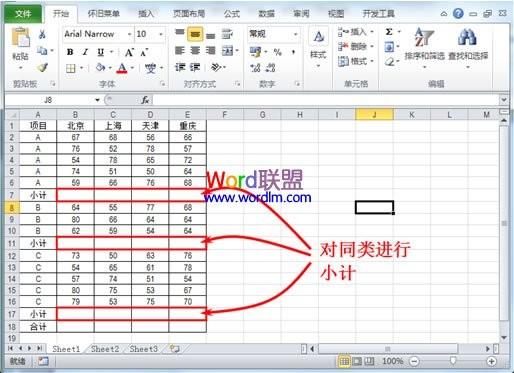Expand the Format (格式) cells dropdown

[372, 61]
